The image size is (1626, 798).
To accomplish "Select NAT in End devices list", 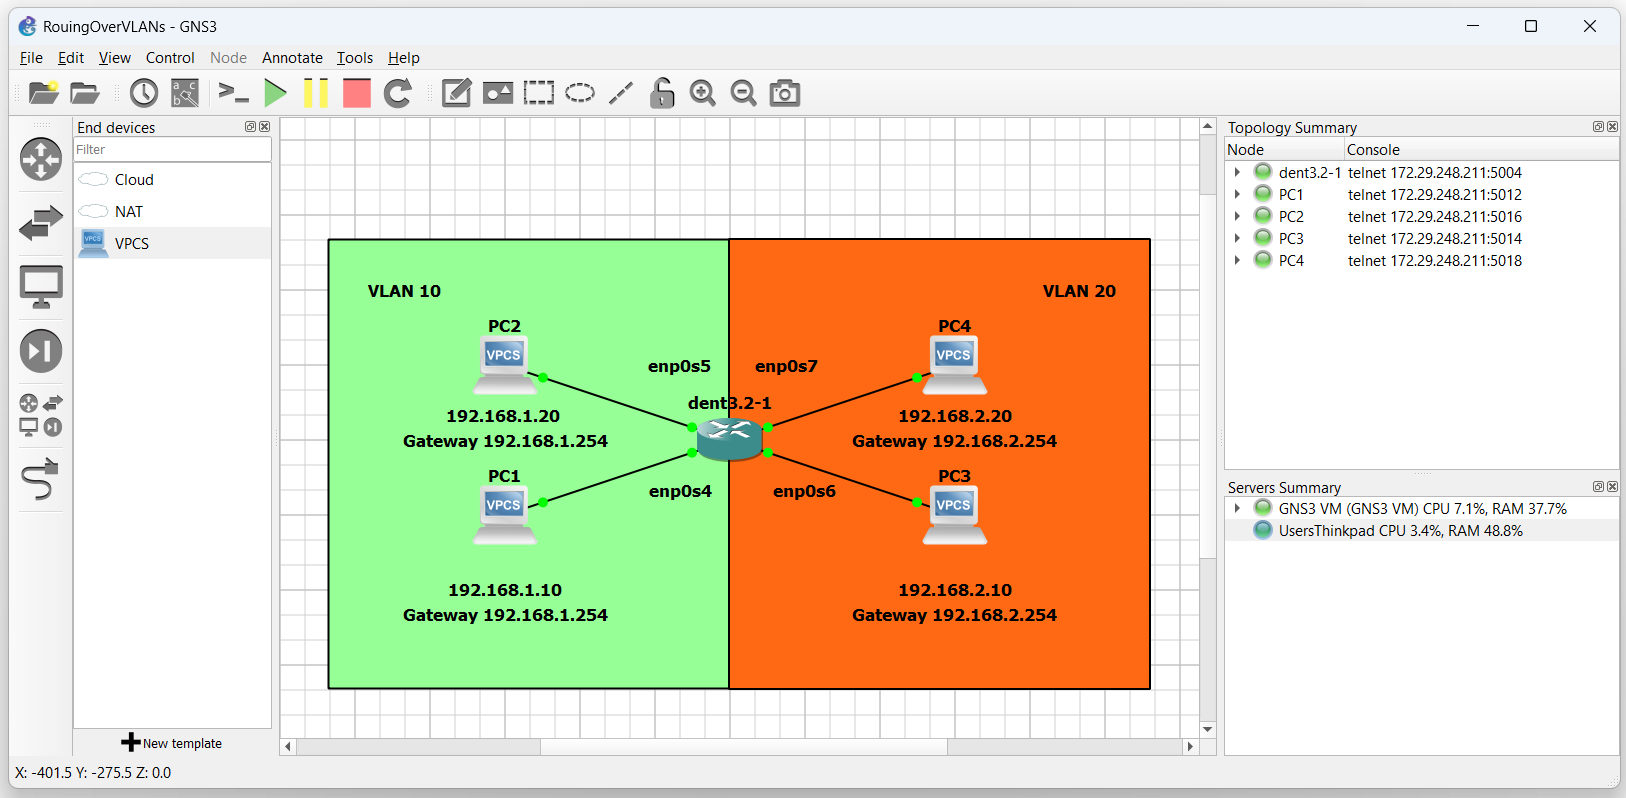I will click(172, 212).
